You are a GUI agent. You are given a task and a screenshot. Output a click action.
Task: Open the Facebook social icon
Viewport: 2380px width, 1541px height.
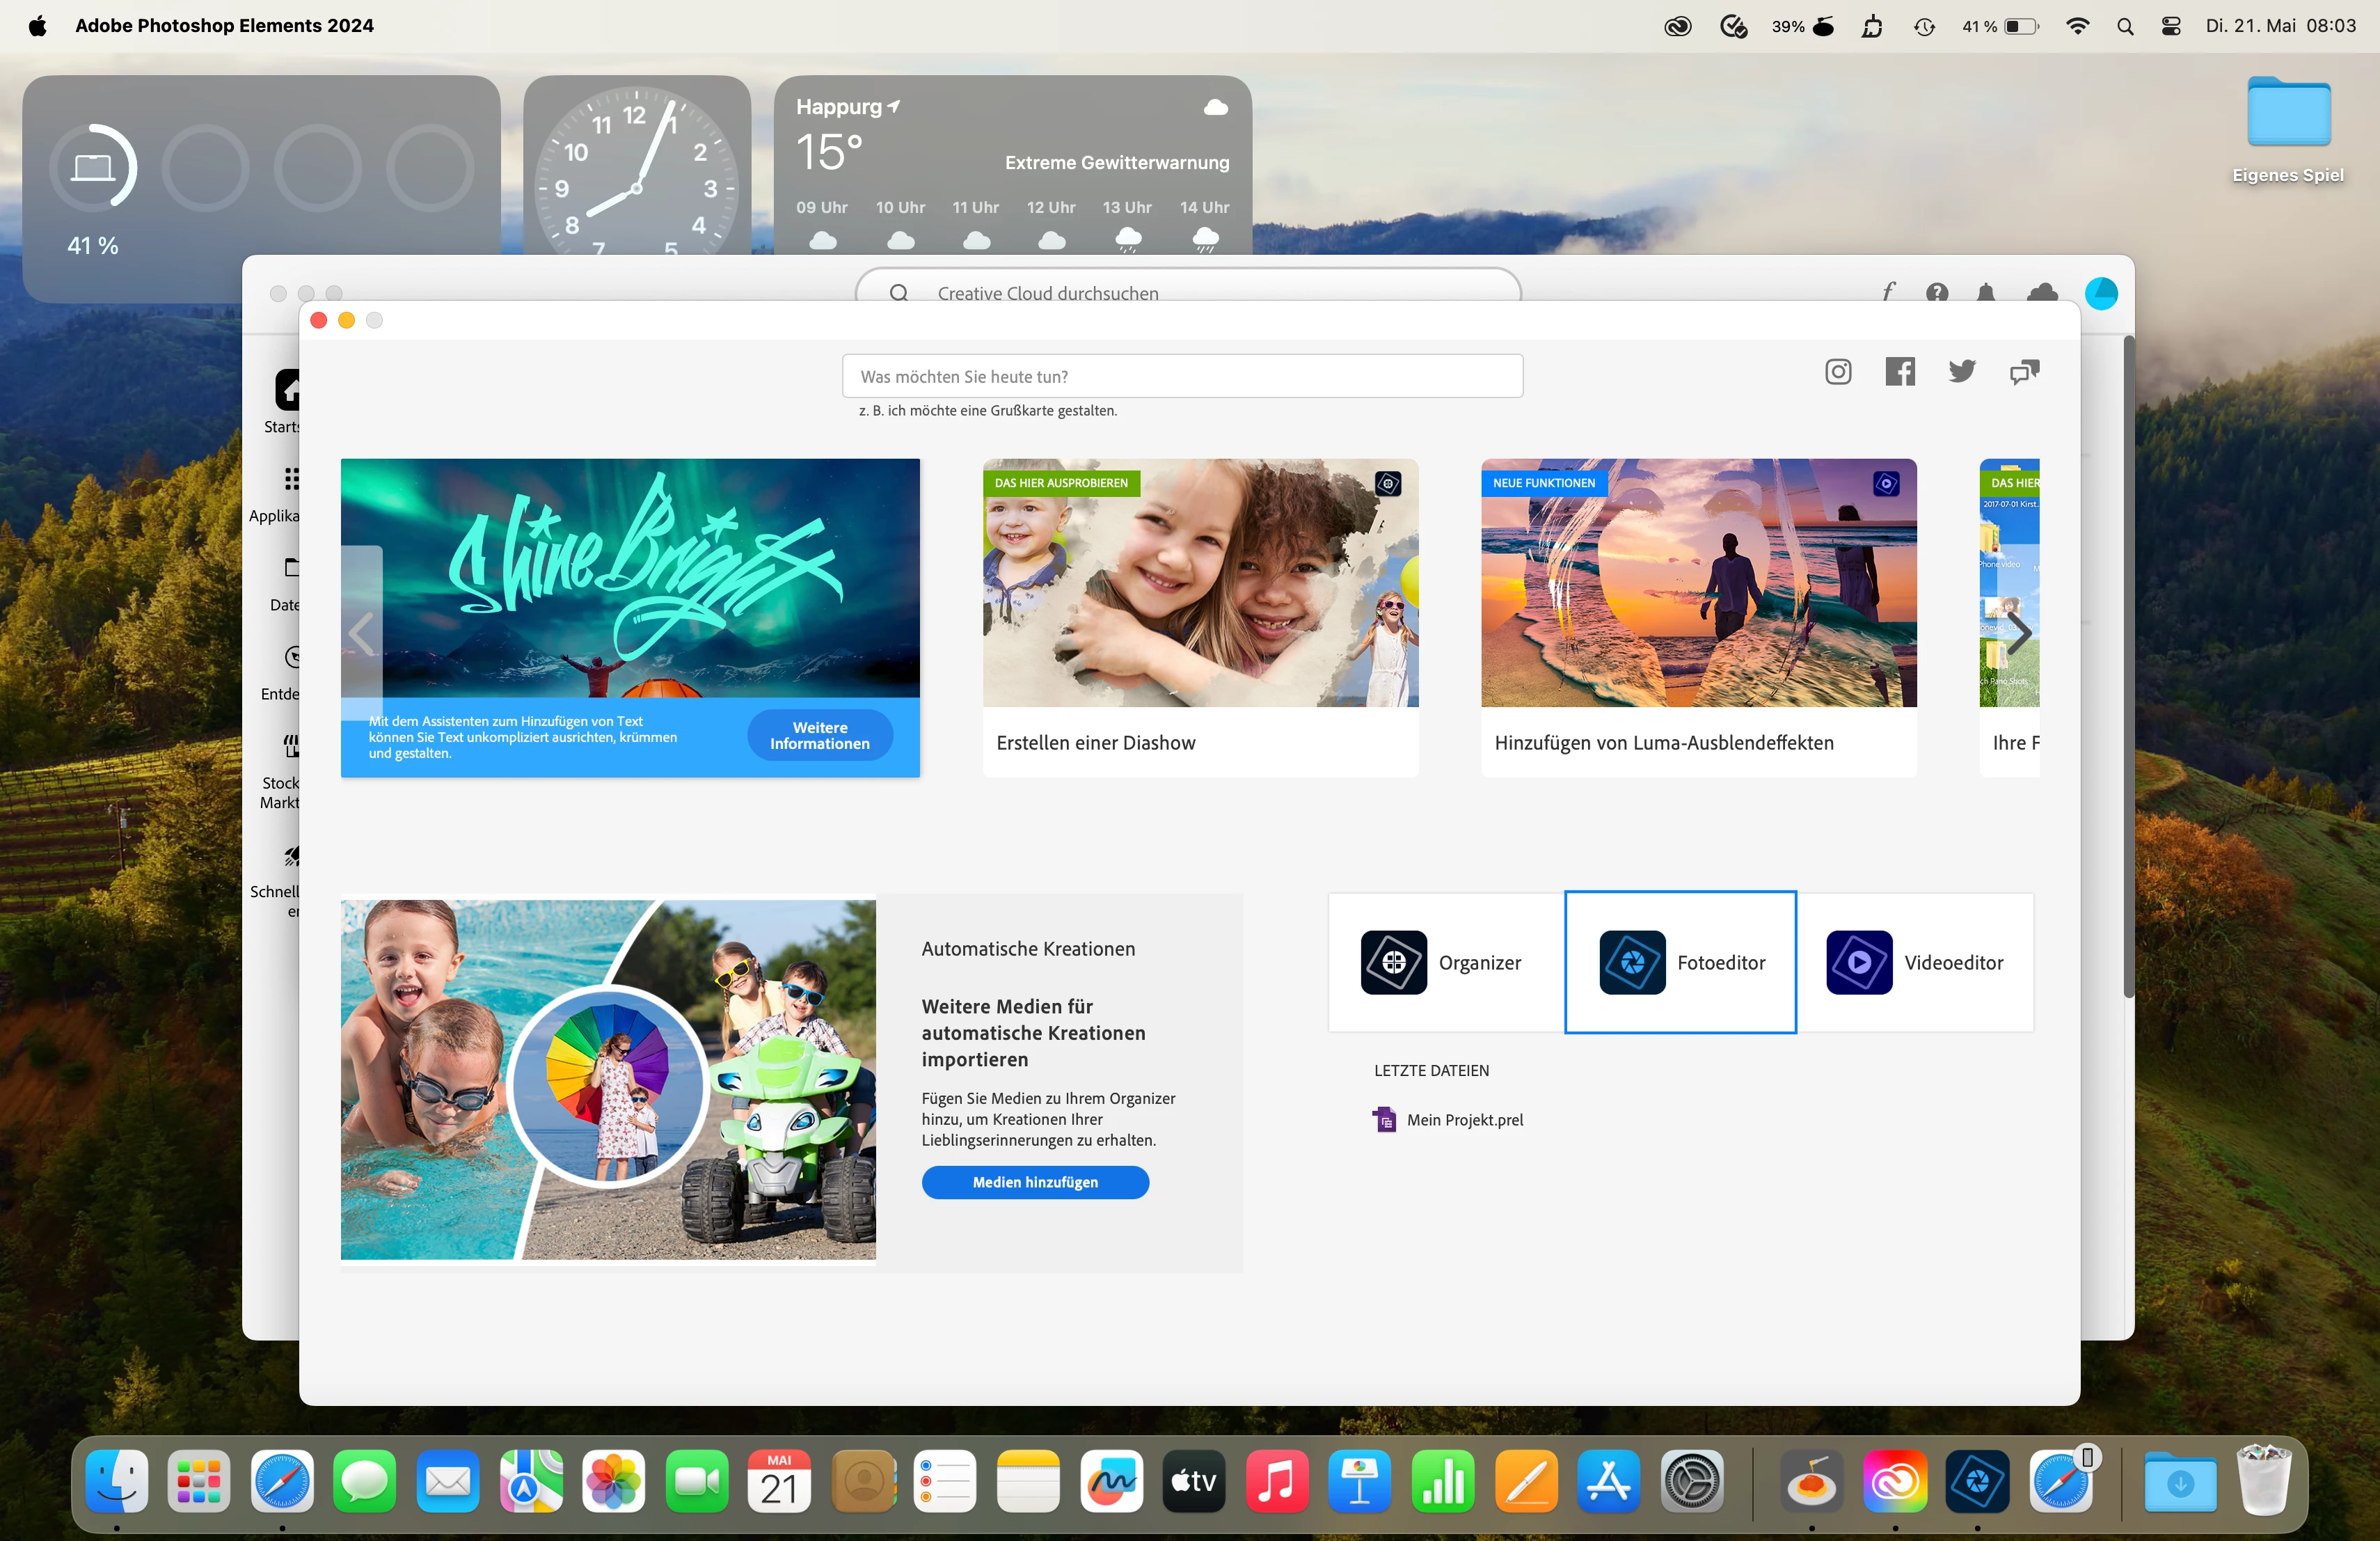1899,372
